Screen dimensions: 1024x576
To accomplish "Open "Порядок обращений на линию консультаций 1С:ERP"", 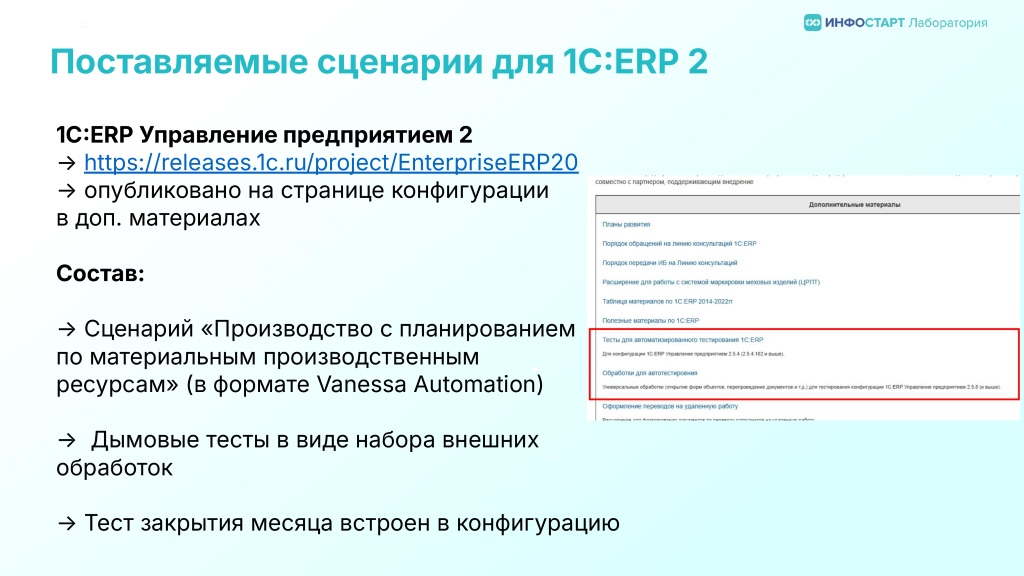I will pyautogui.click(x=679, y=244).
